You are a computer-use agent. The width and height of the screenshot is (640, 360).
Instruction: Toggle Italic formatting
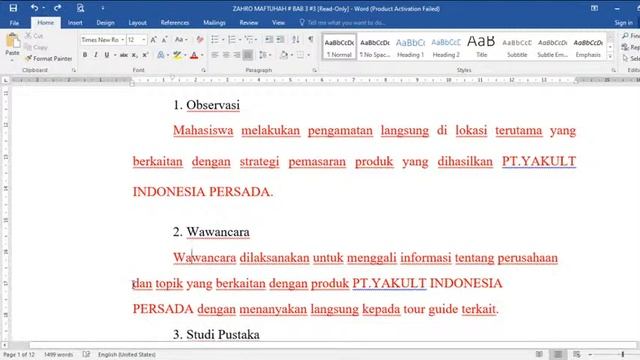tap(96, 55)
